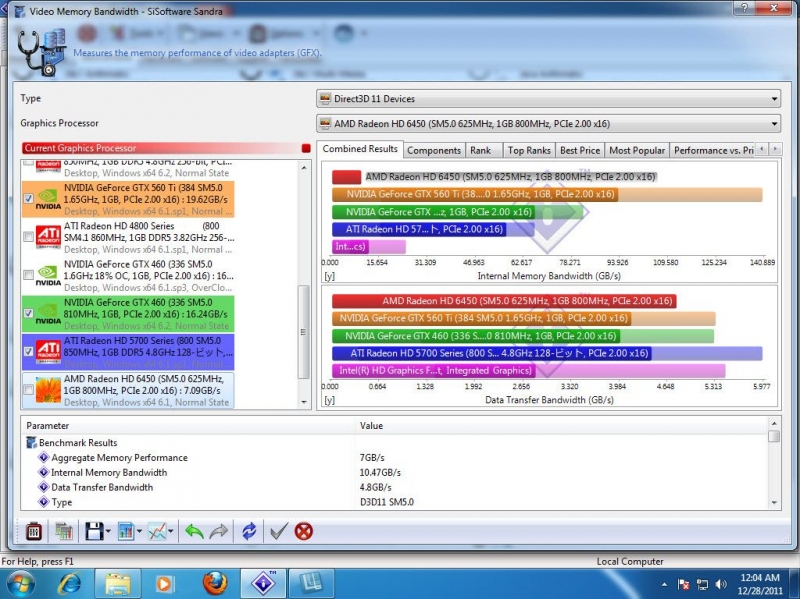800x599 pixels.
Task: Click the copy results tables icon
Action: 64,532
